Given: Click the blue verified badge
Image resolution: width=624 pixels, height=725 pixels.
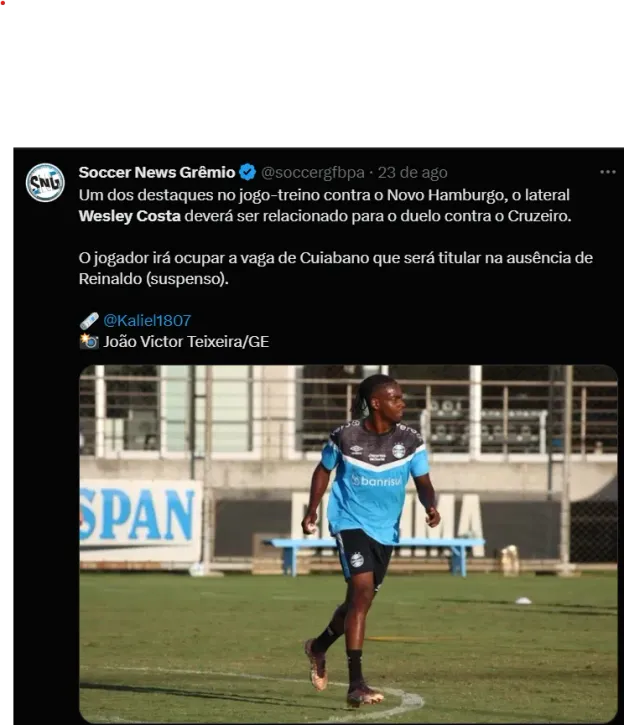Looking at the screenshot, I should [x=248, y=172].
